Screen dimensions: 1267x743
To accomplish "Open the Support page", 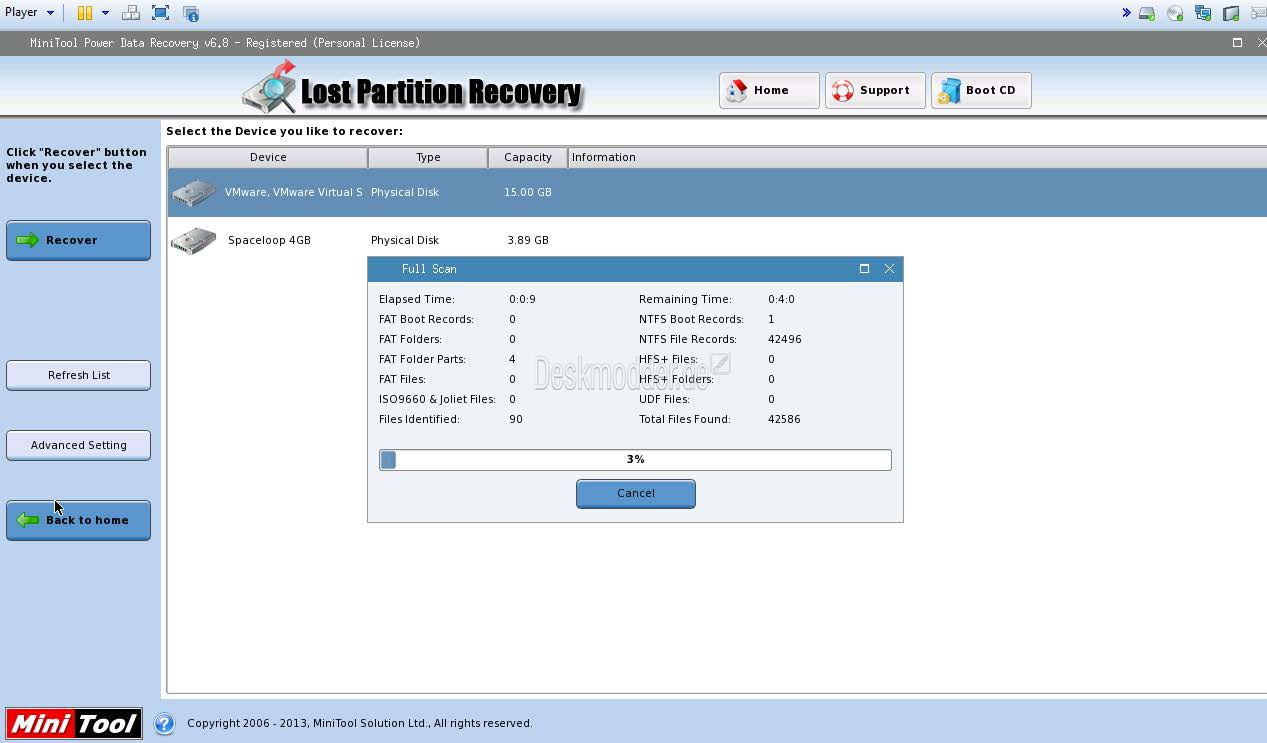I will tap(875, 90).
